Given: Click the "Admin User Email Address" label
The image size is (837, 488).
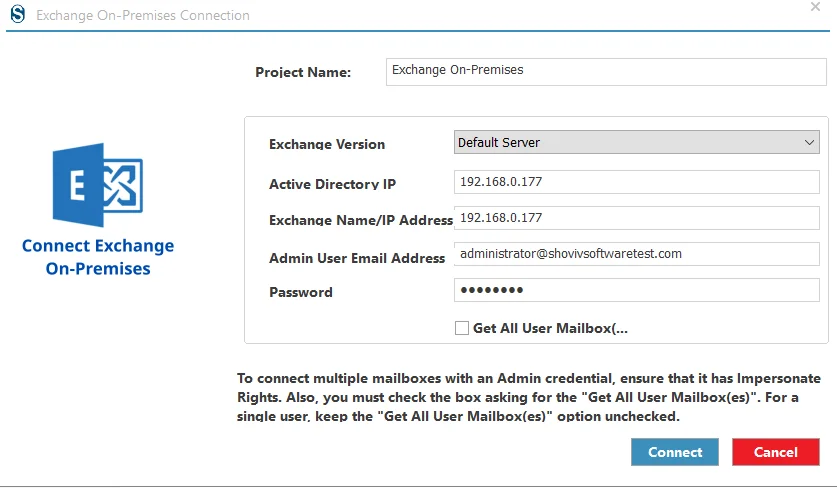Looking at the screenshot, I should [x=357, y=258].
